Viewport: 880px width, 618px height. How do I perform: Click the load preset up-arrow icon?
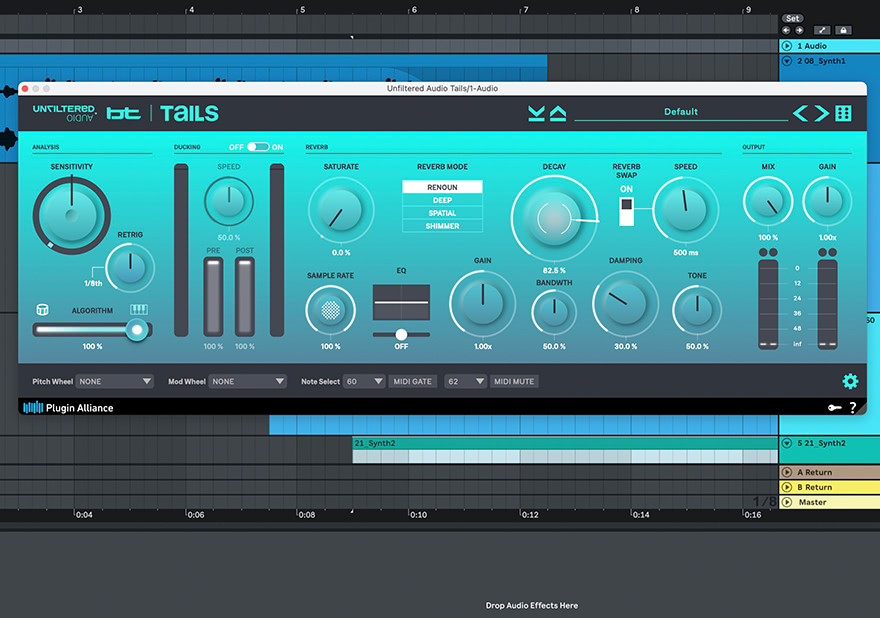coord(558,113)
